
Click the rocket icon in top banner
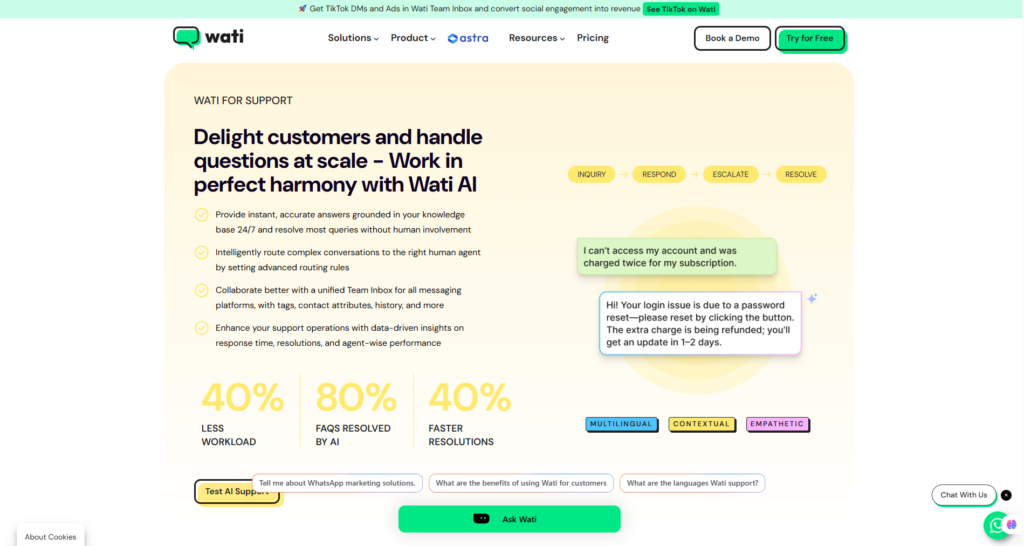tap(302, 8)
